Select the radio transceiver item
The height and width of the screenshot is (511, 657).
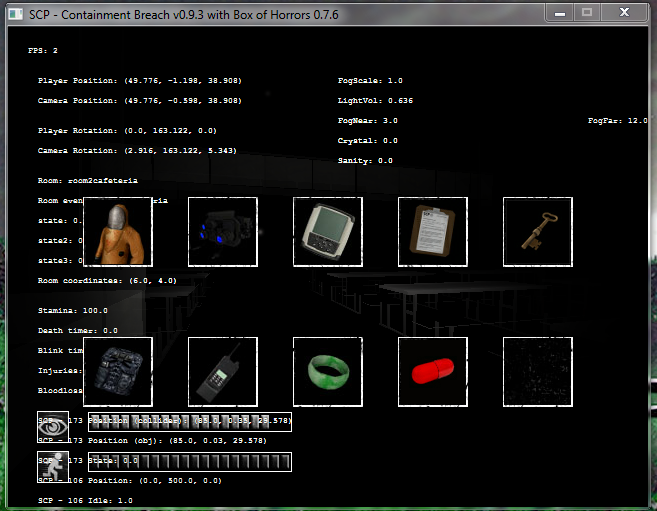pos(223,372)
